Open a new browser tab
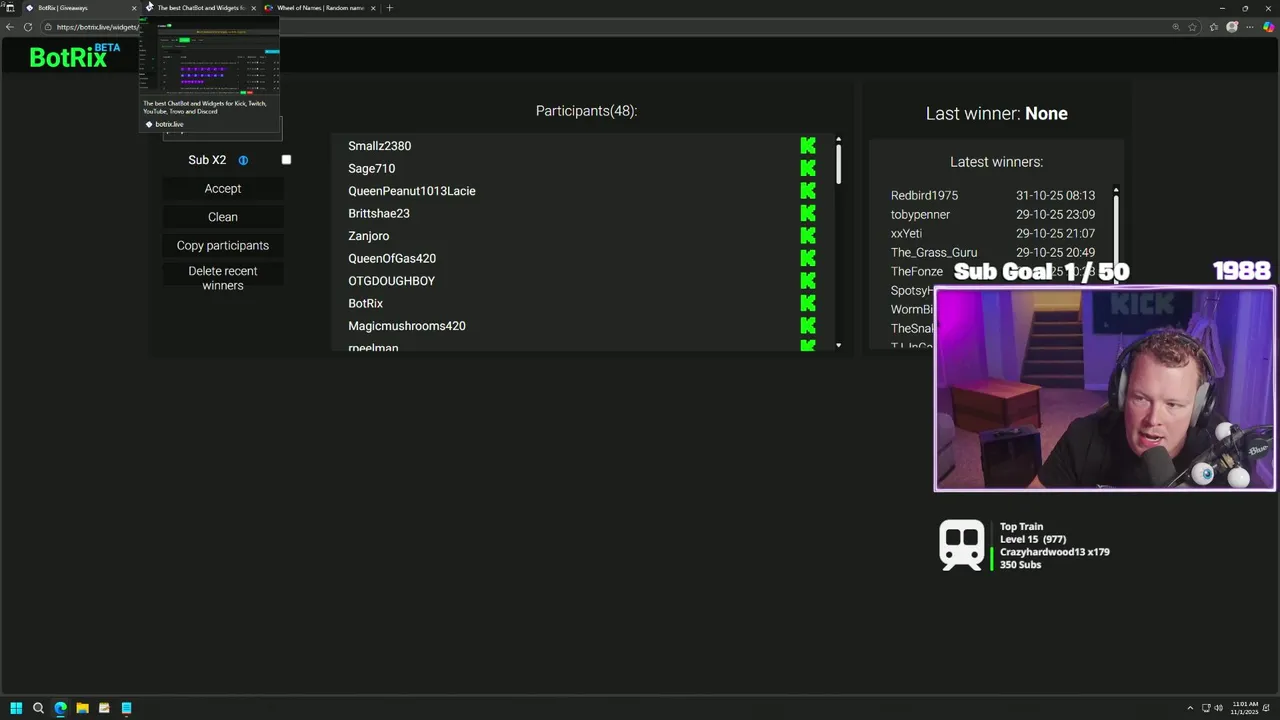Screen dimensions: 1280x720 click(390, 8)
